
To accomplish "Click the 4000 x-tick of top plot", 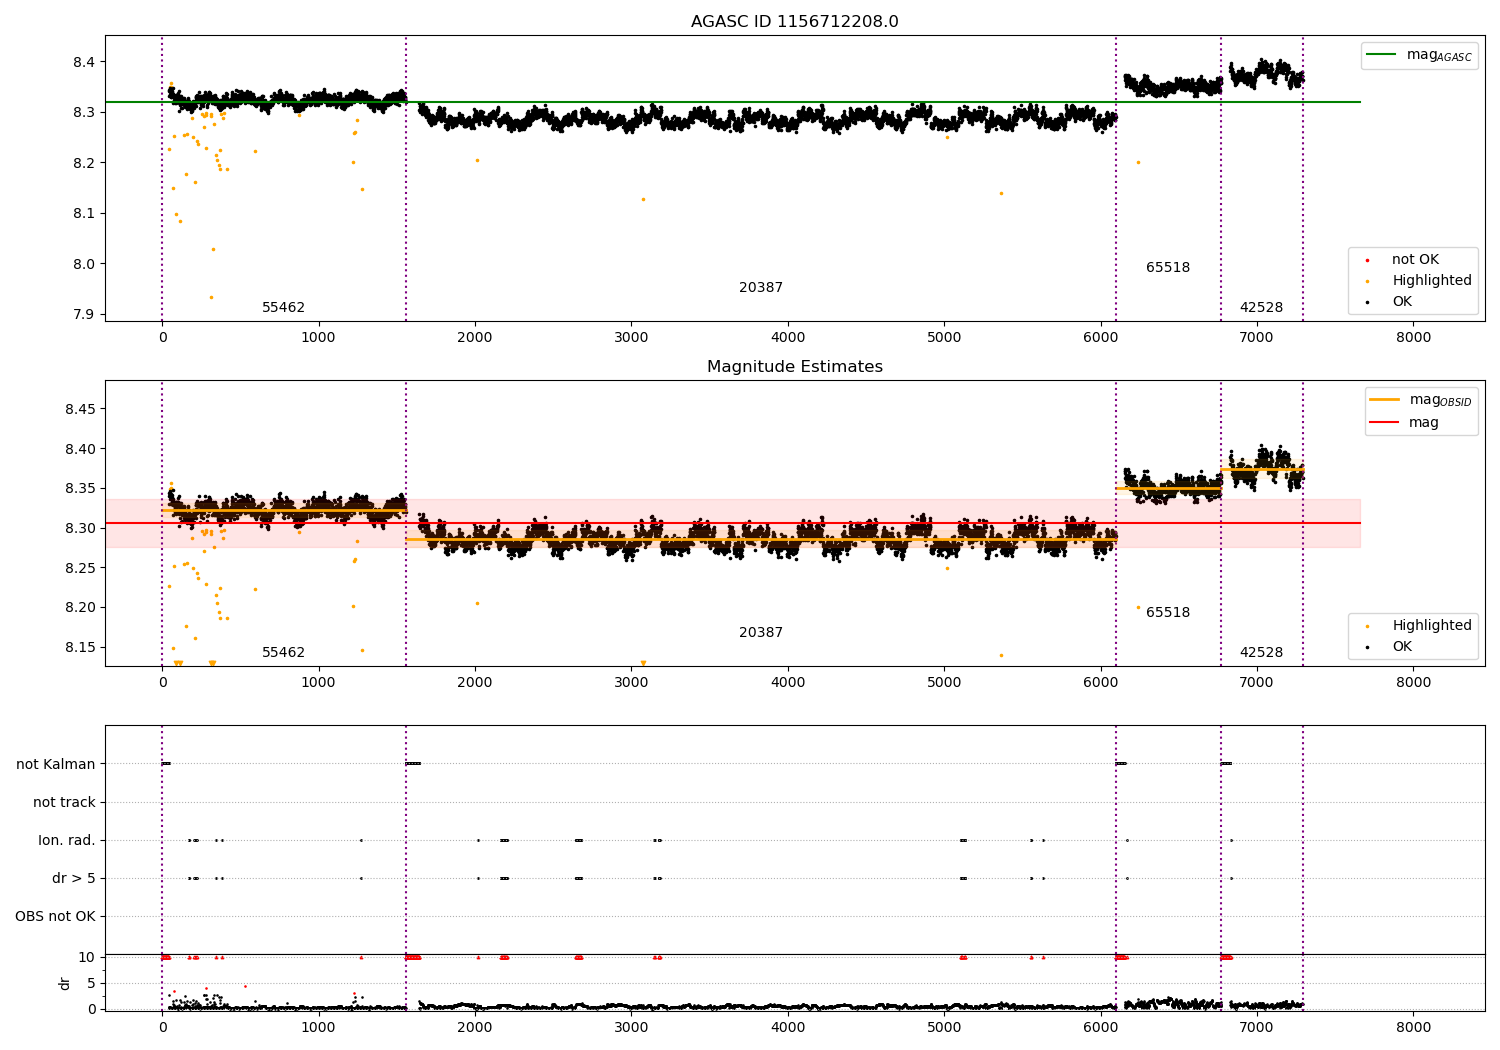I will [x=788, y=338].
